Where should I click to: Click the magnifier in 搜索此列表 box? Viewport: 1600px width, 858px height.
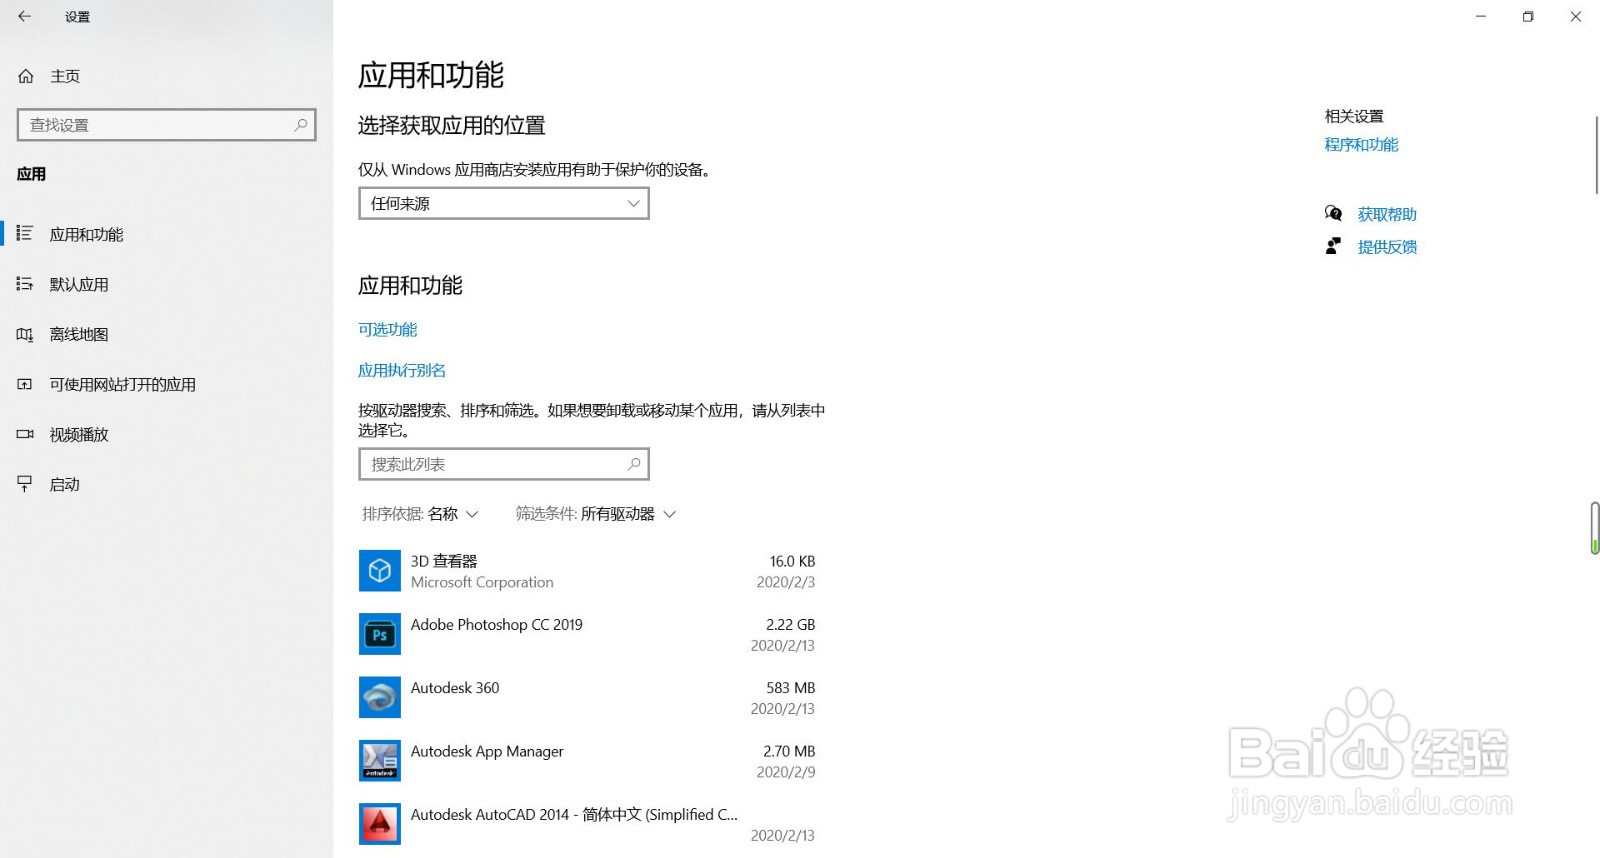633,464
